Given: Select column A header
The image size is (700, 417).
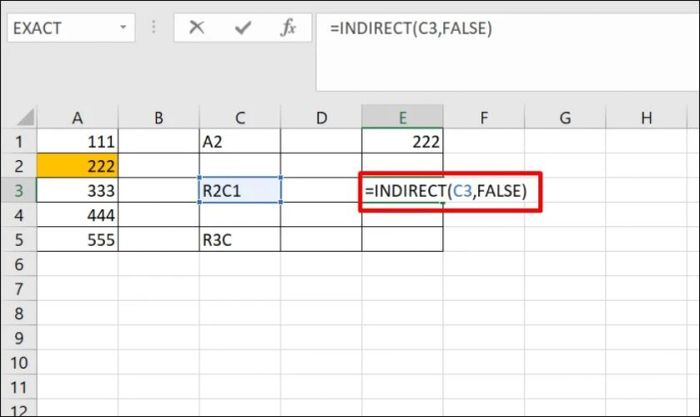Looking at the screenshot, I should tap(78, 118).
